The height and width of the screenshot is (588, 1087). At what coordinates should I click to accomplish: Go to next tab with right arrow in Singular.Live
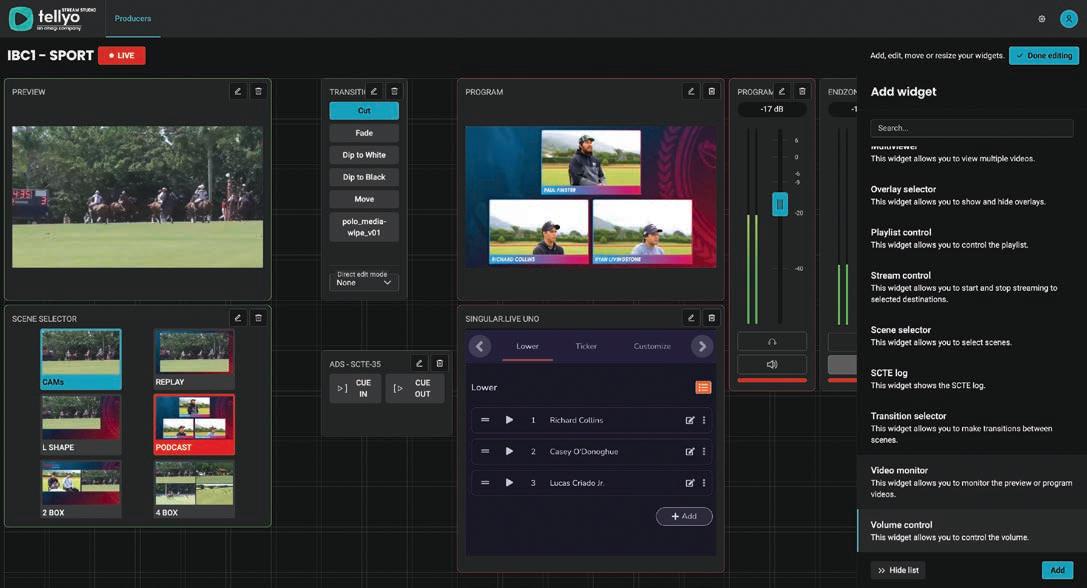[702, 346]
